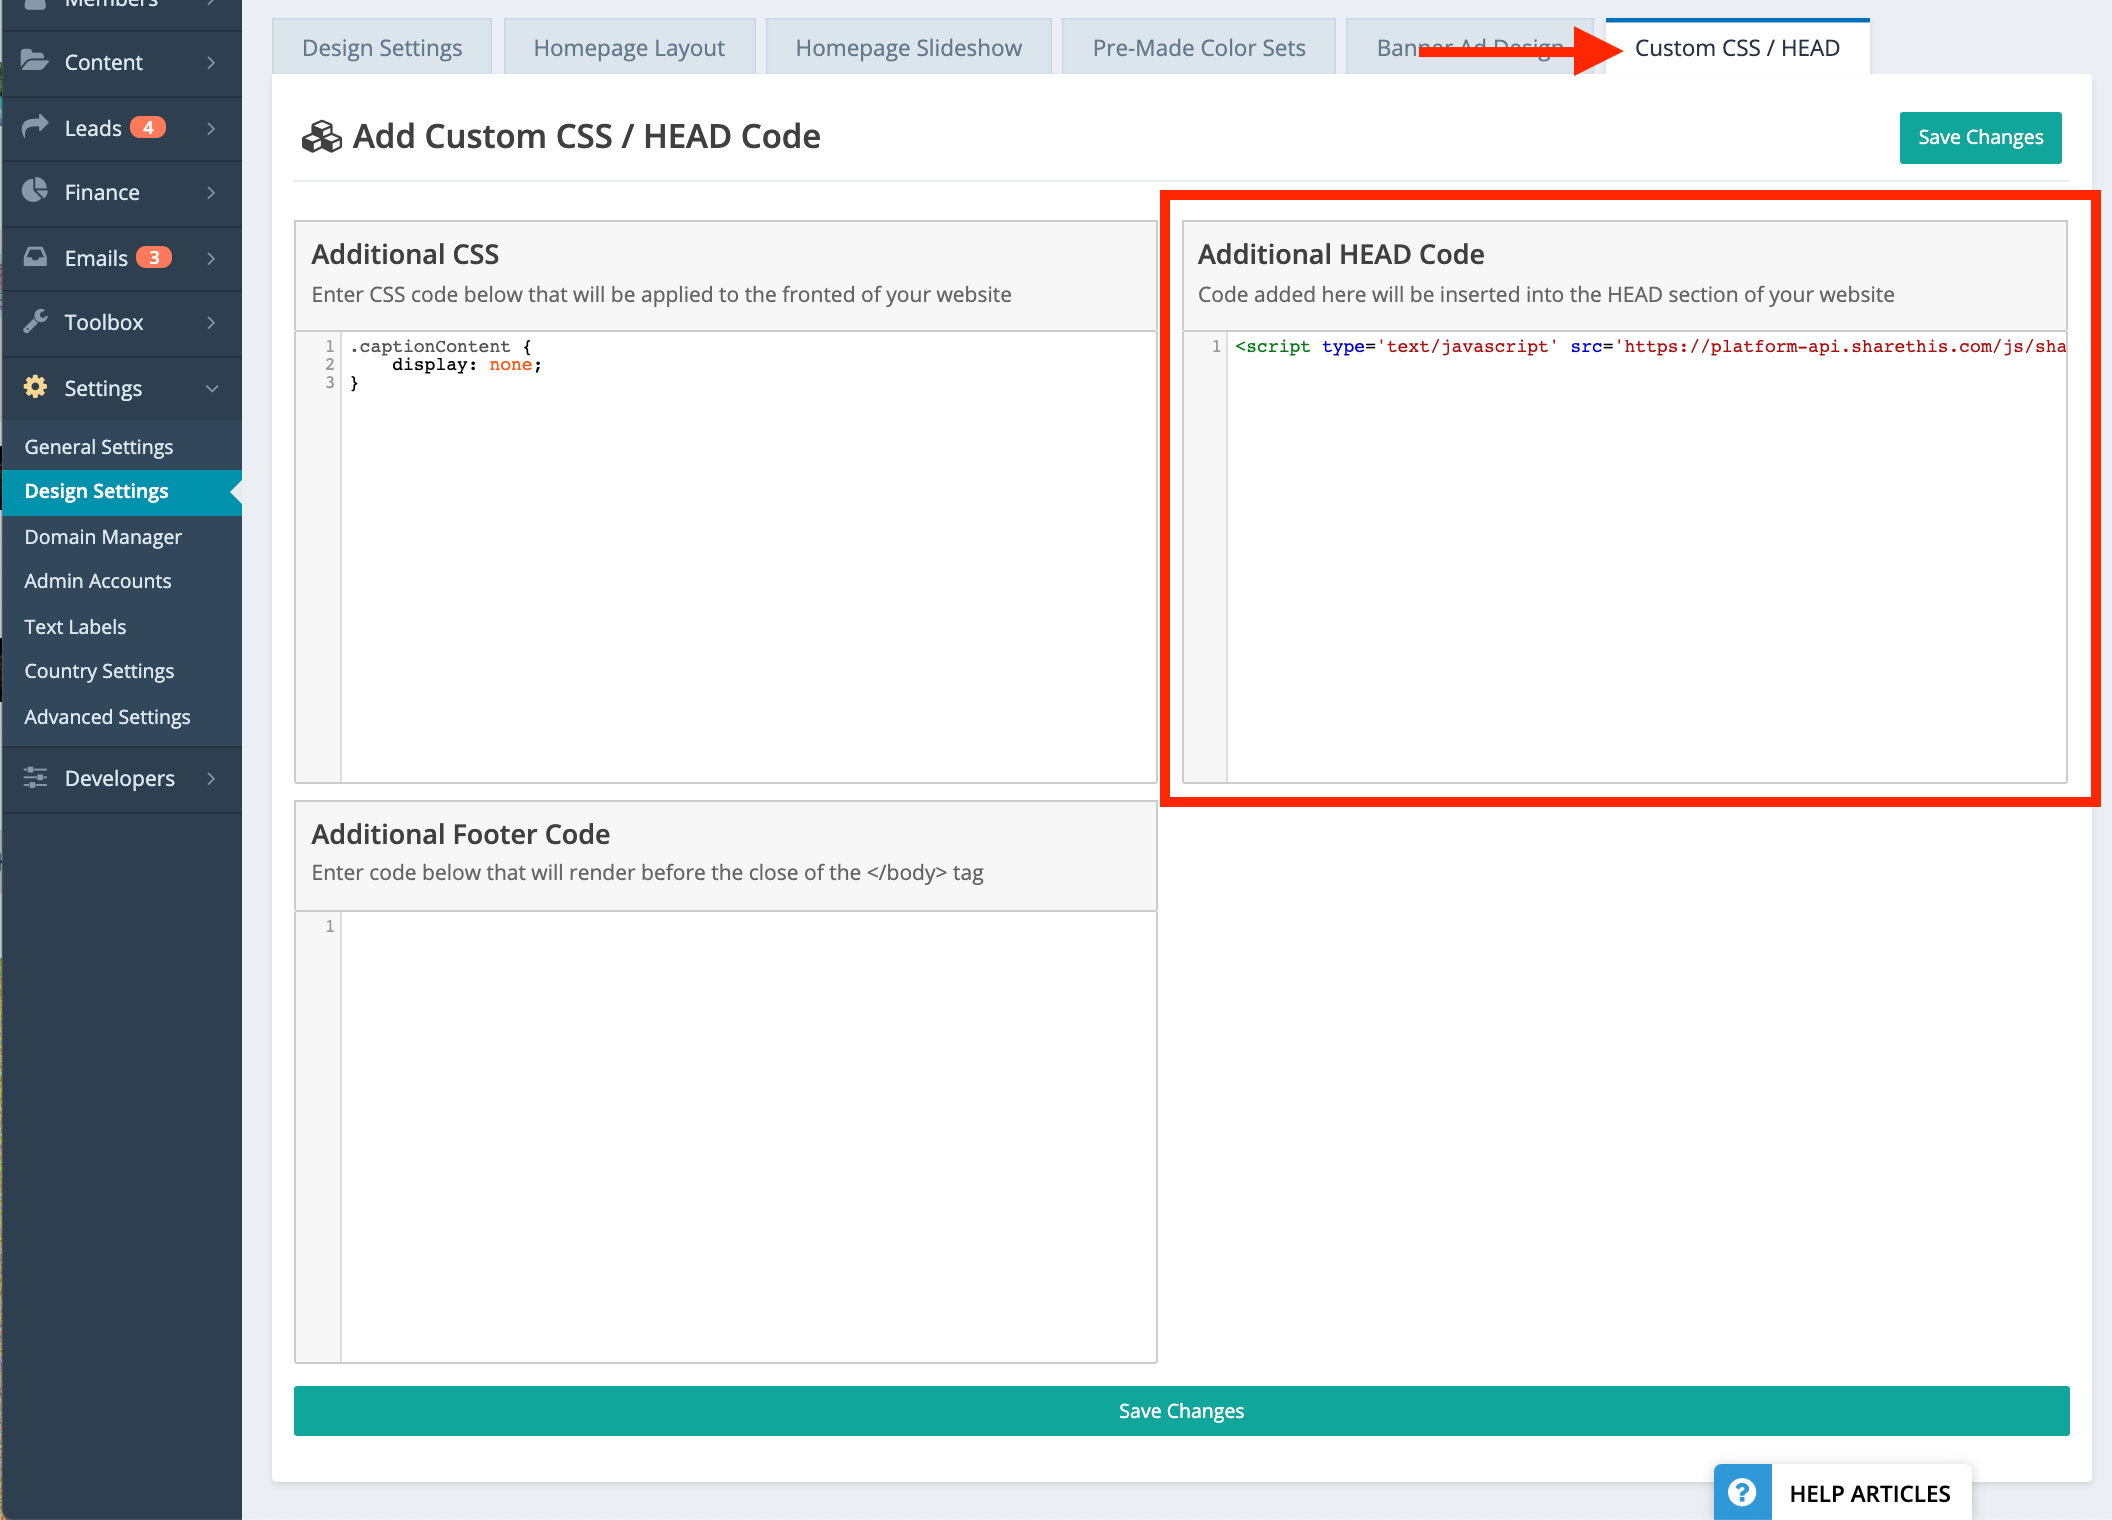This screenshot has height=1520, width=2112.
Task: Click the Emails envelope icon
Action: tap(36, 257)
